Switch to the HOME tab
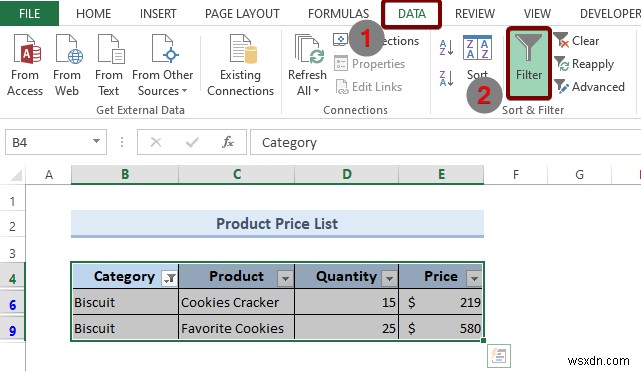The height and width of the screenshot is (371, 641). pyautogui.click(x=93, y=13)
